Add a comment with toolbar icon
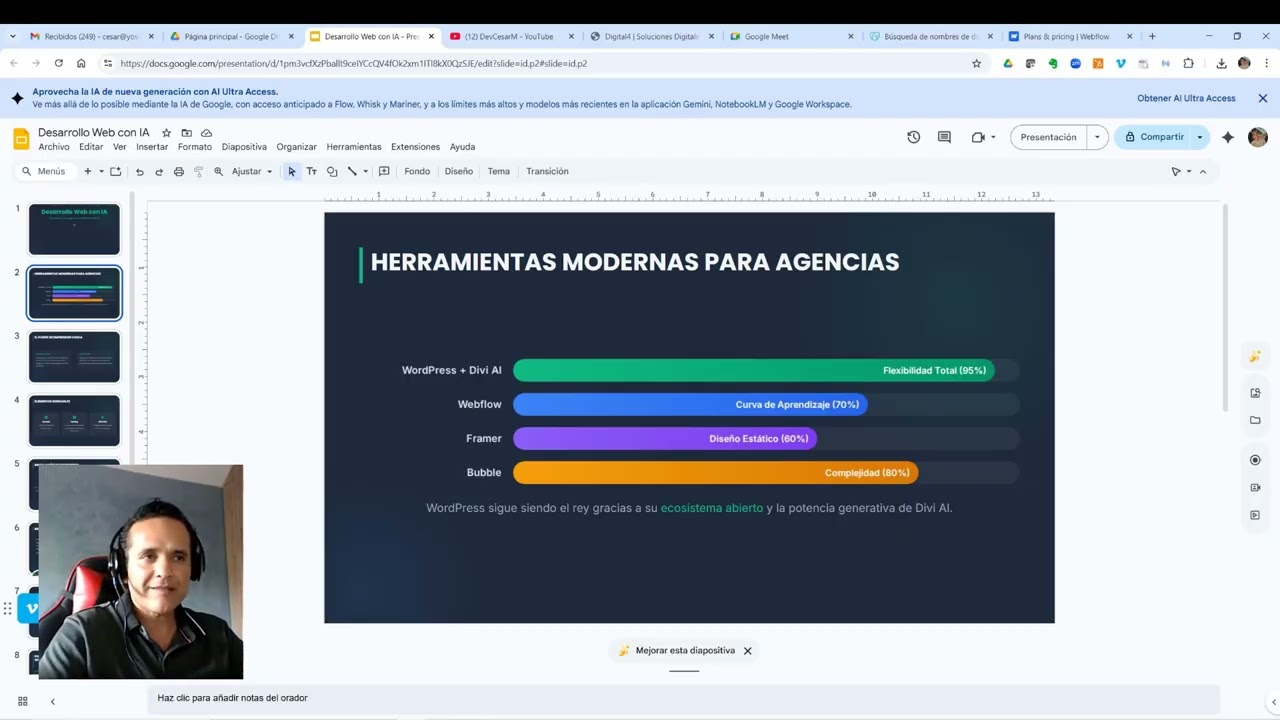Screen dimensions: 1280x720 coord(384,172)
